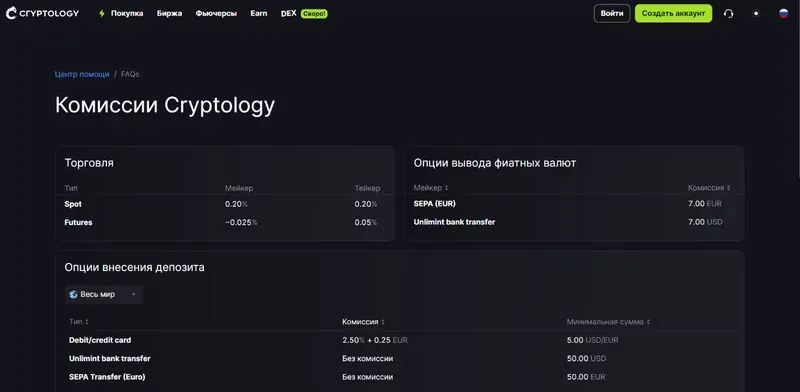This screenshot has height=392, width=800.
Task: Sort deposit table by Комиссия column
Action: click(x=364, y=322)
